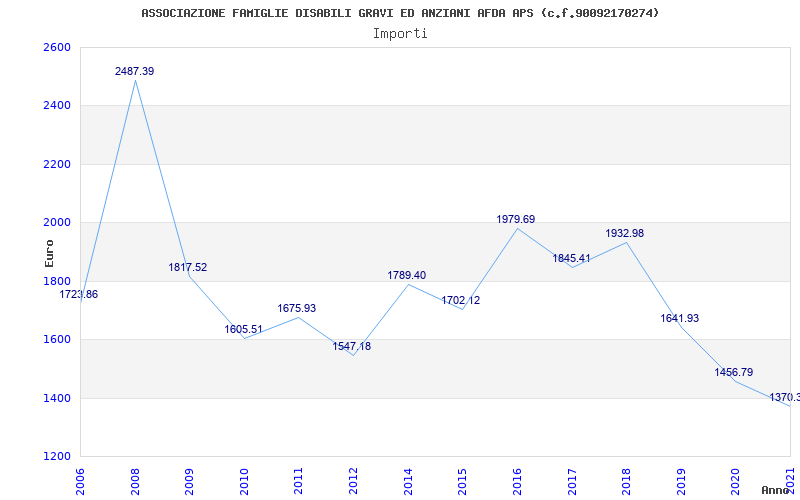Click data label 1817.52
This screenshot has width=800, height=500.
pos(188,267)
